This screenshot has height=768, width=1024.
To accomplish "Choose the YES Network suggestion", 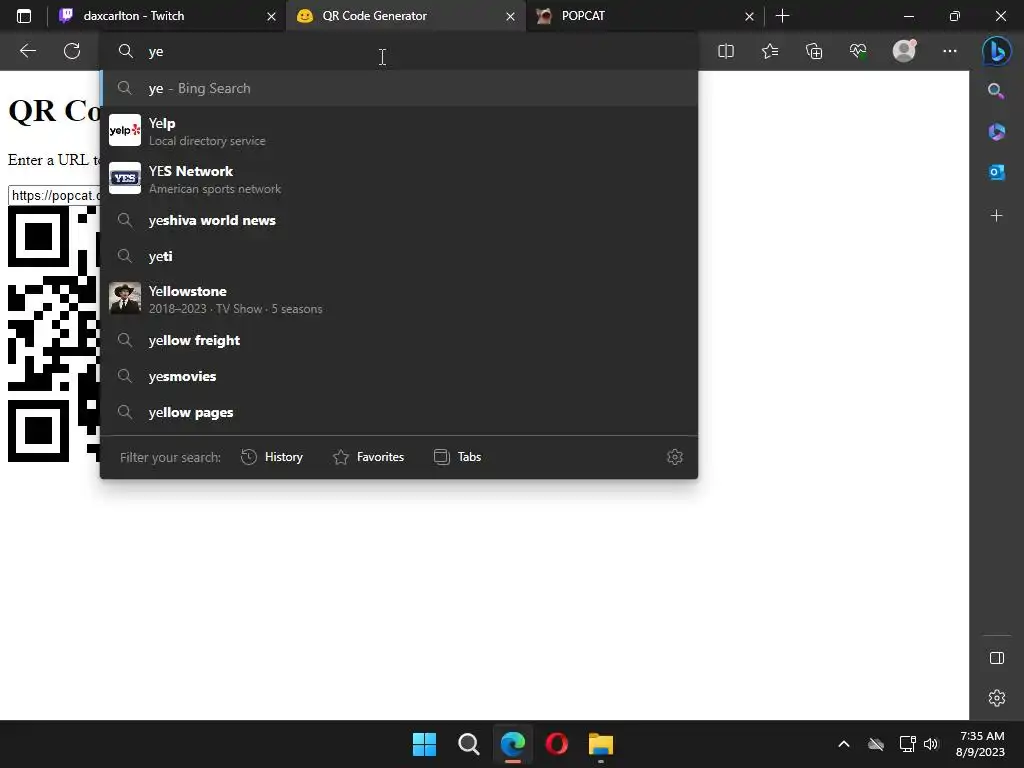I will point(399,179).
